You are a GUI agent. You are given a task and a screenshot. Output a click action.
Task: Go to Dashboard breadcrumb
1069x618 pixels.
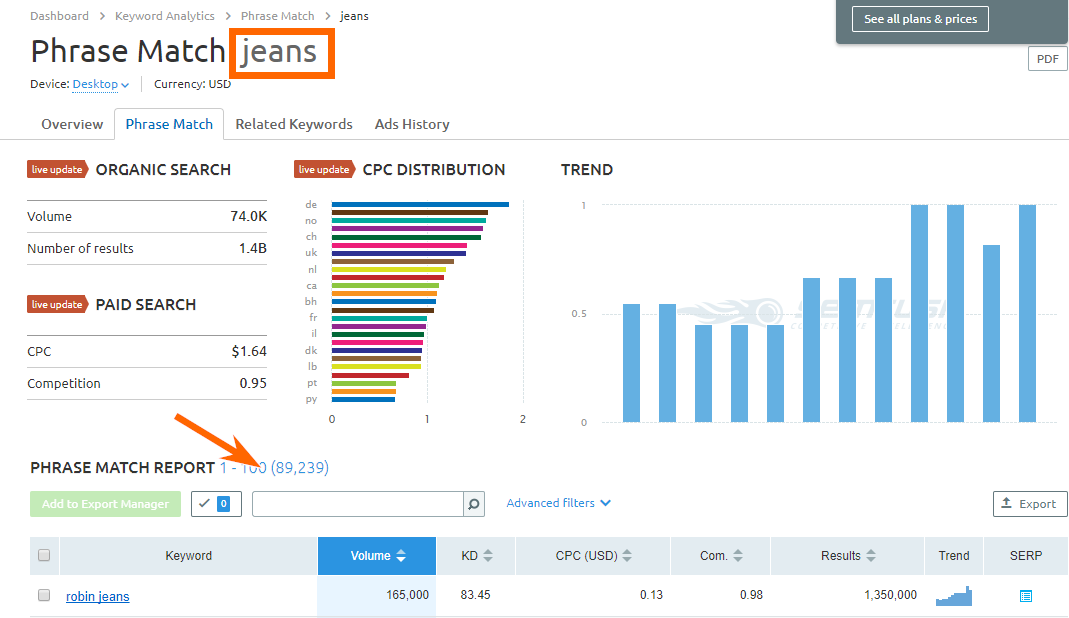(x=59, y=16)
